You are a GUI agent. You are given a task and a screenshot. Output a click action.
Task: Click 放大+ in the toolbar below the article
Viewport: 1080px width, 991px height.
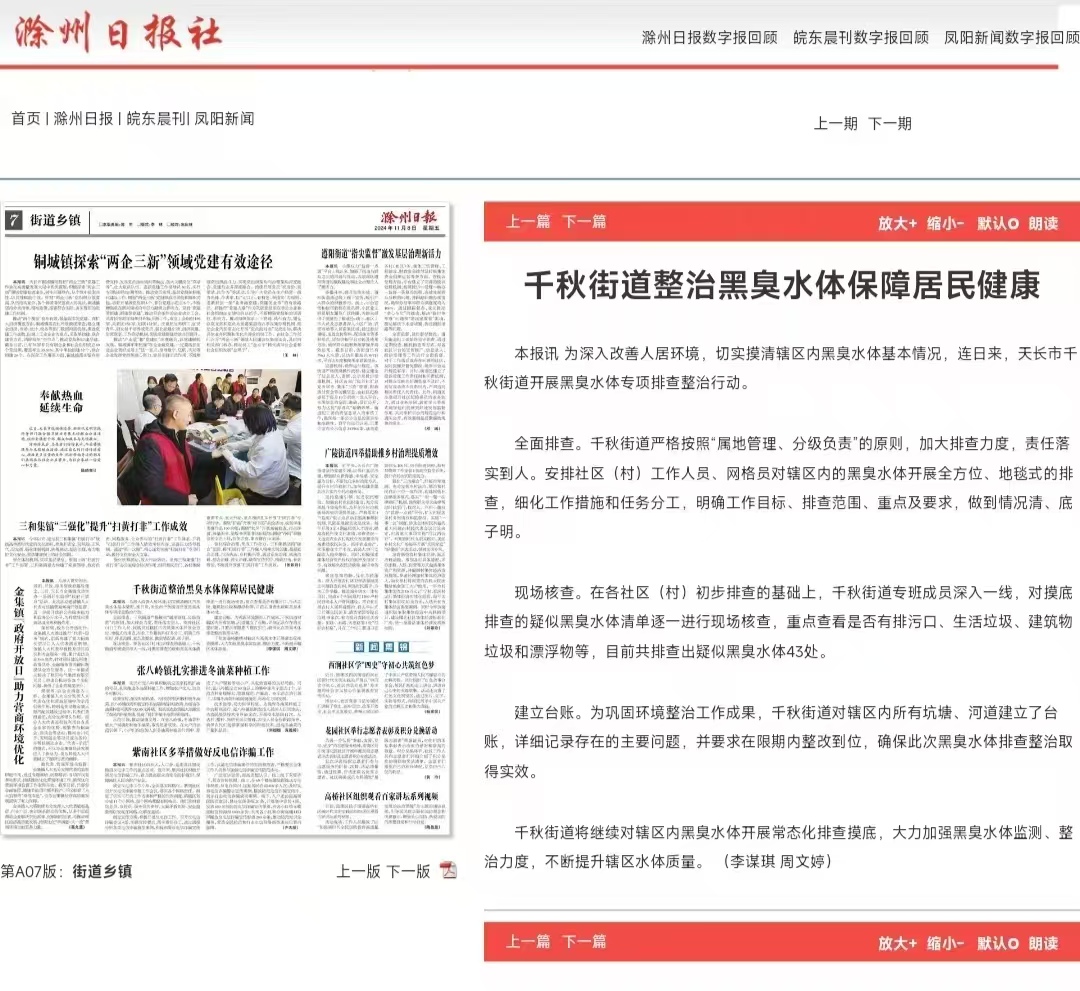point(897,943)
